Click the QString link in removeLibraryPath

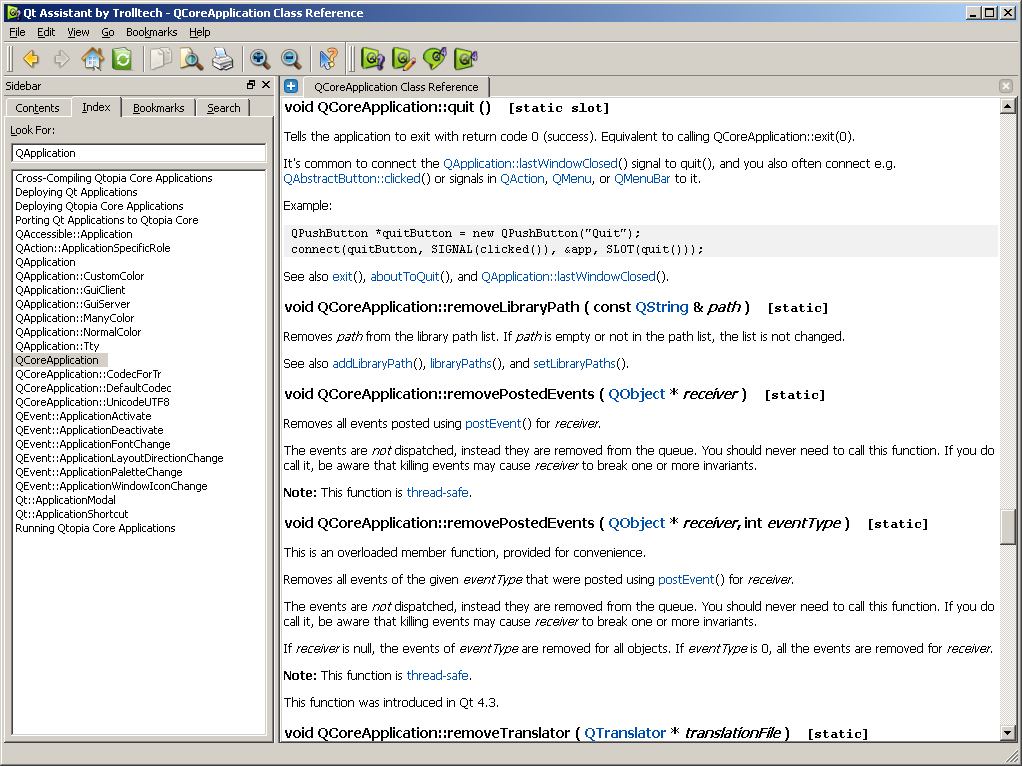coord(662,307)
